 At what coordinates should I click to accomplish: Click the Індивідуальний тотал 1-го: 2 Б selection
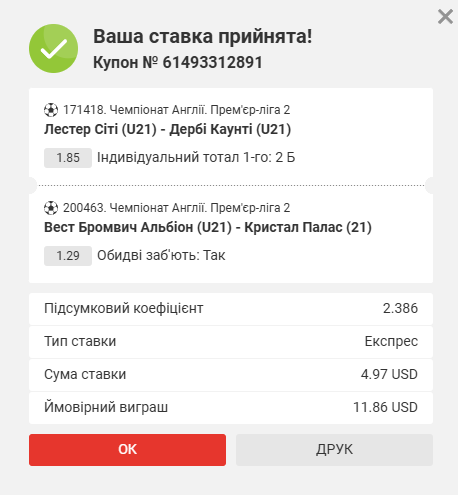click(196, 157)
